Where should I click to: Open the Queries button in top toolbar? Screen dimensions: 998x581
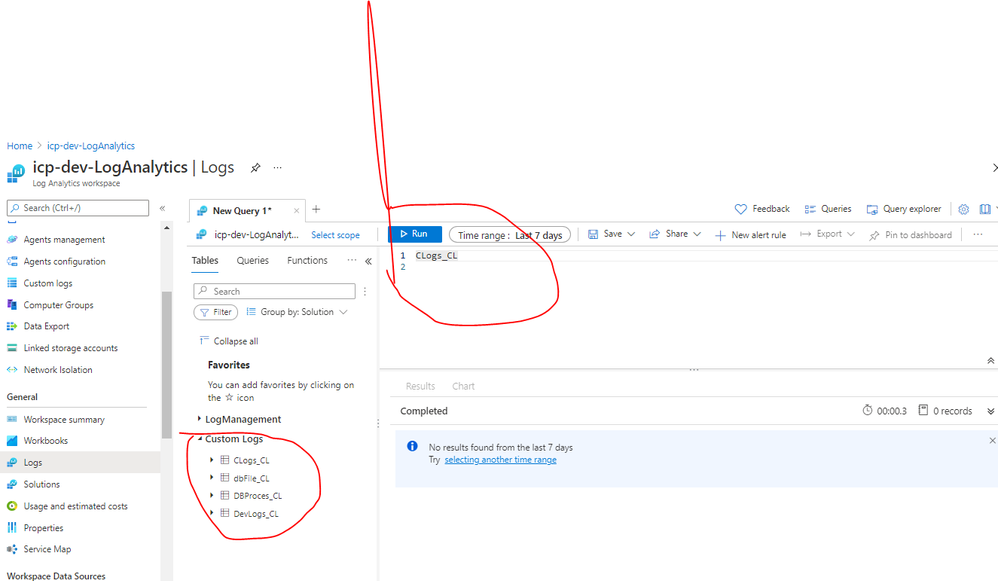point(827,209)
